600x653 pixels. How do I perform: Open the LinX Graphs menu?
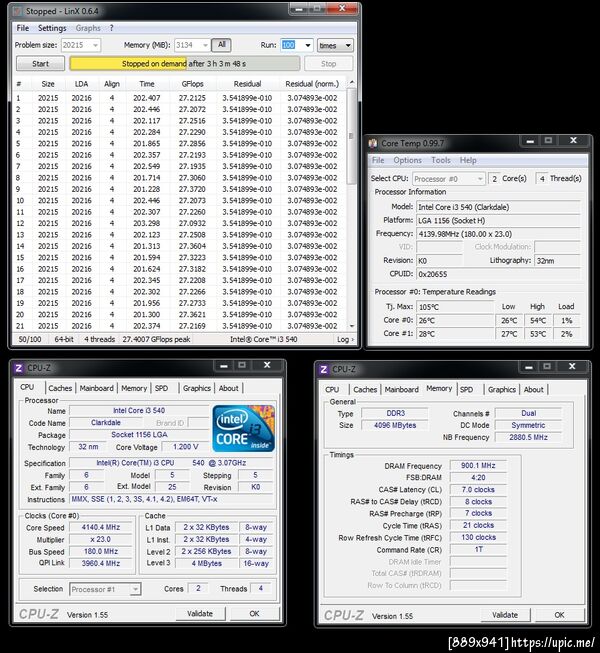[x=88, y=28]
